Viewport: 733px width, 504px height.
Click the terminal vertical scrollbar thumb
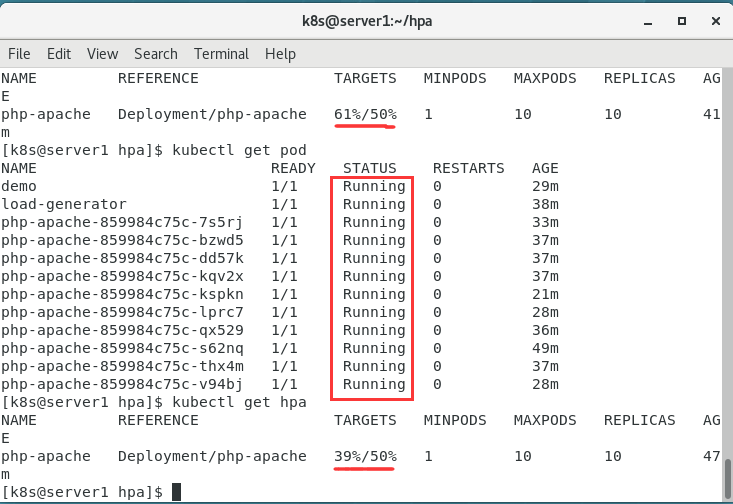[727, 479]
